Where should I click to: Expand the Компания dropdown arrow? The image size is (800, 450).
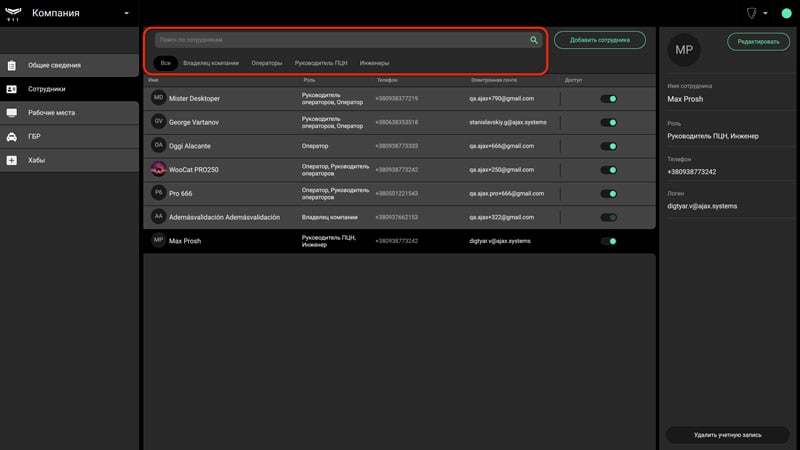tap(127, 13)
